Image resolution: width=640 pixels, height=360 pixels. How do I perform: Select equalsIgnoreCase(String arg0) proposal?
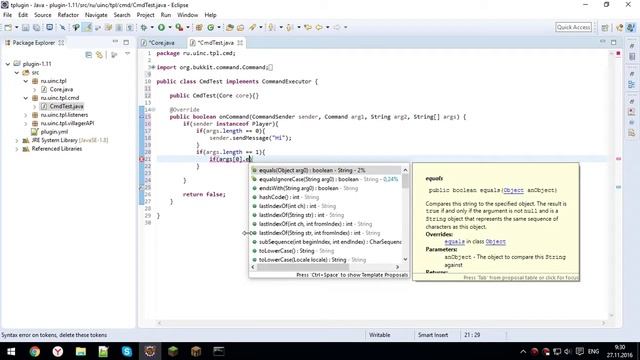(326, 179)
